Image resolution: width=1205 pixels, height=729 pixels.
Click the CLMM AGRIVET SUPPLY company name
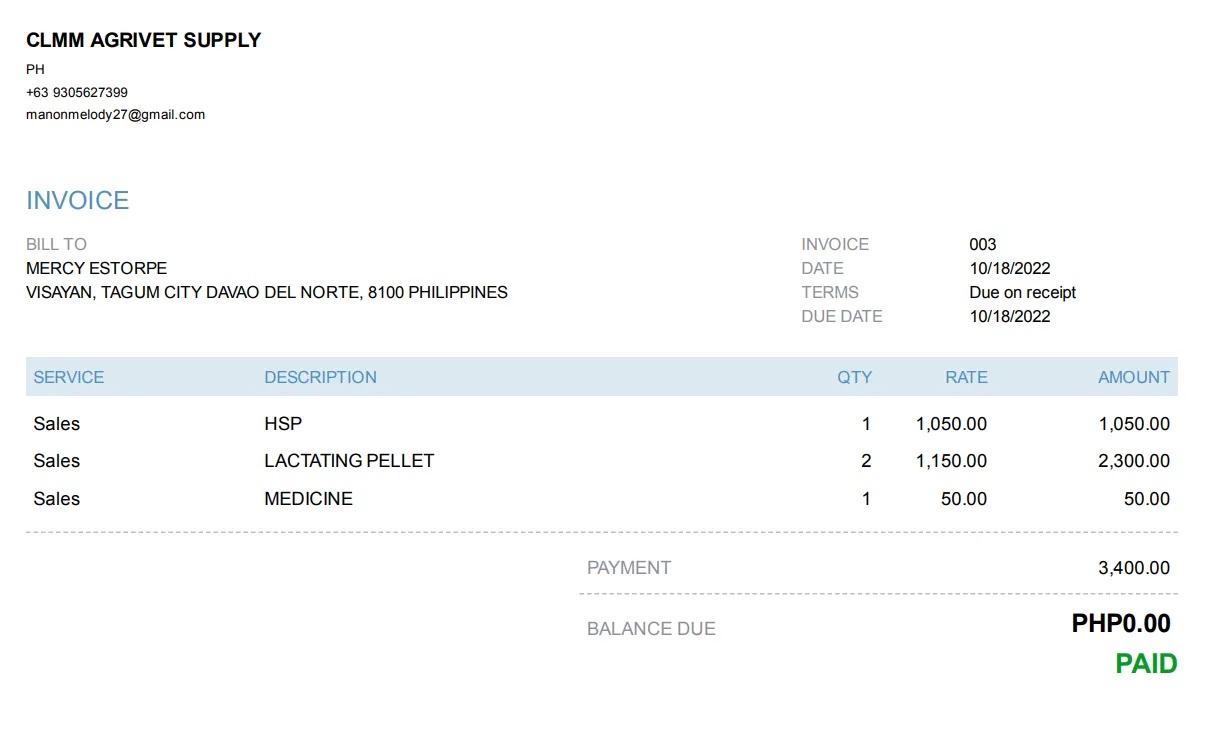pos(143,40)
